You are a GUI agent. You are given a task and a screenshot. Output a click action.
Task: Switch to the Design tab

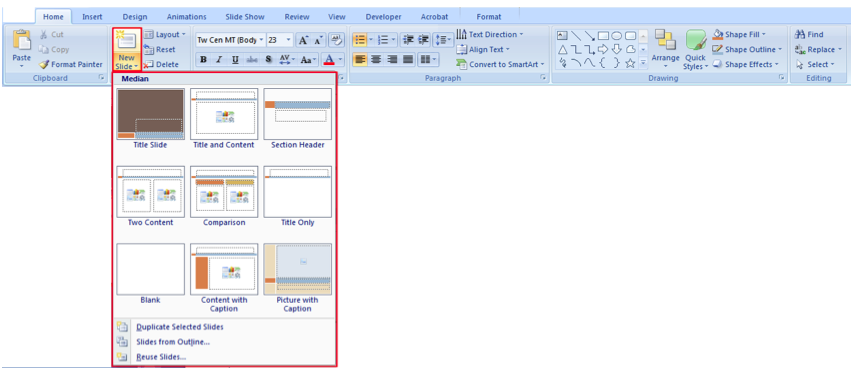(135, 17)
